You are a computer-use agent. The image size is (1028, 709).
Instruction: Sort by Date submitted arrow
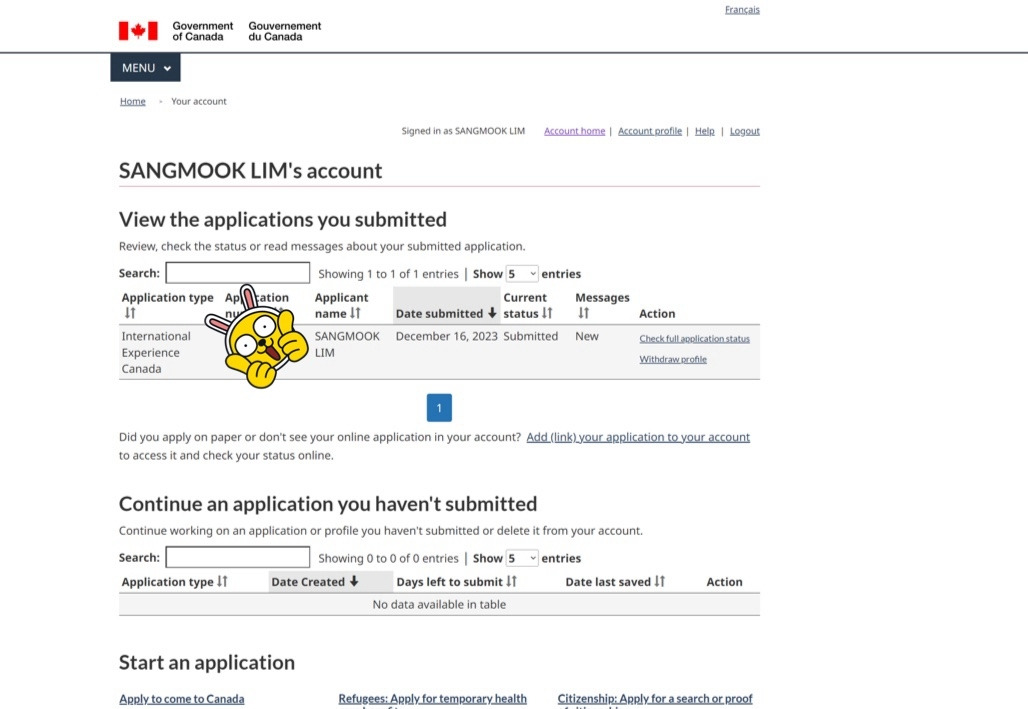(492, 313)
